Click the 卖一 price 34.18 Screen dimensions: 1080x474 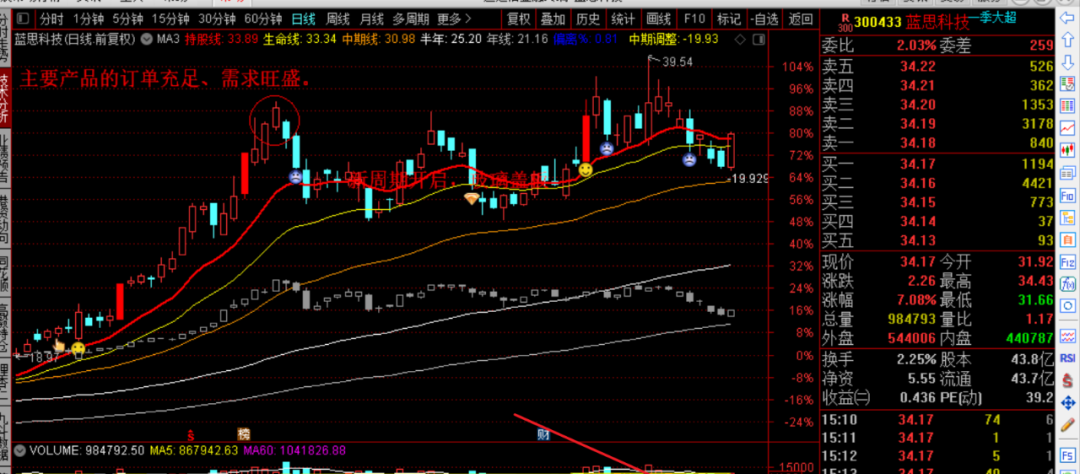click(x=917, y=143)
